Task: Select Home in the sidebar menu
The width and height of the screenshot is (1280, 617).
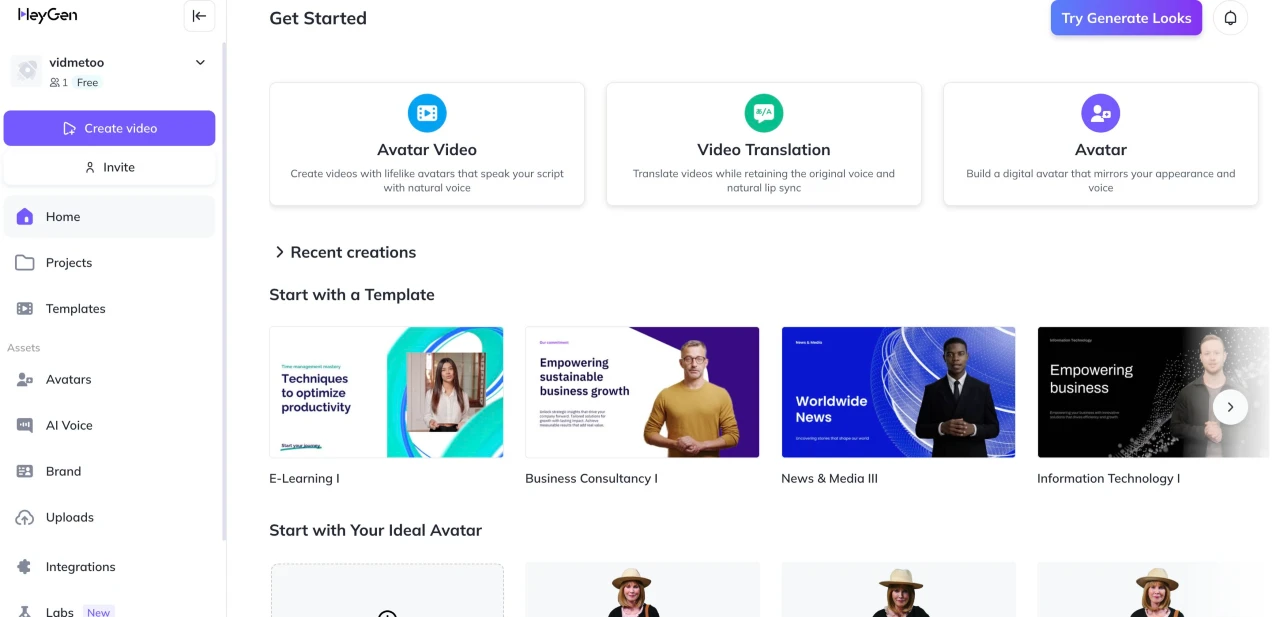Action: [62, 217]
